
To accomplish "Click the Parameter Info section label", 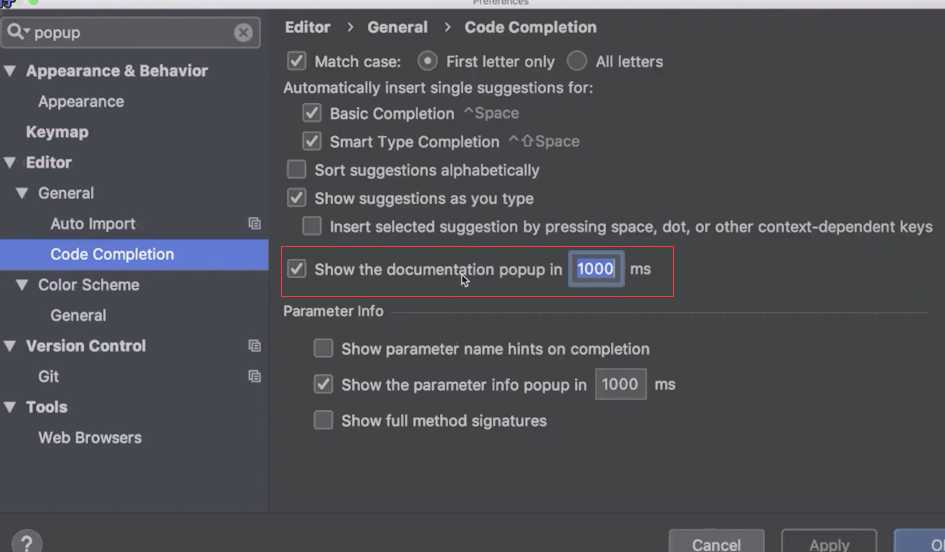I will coord(333,311).
